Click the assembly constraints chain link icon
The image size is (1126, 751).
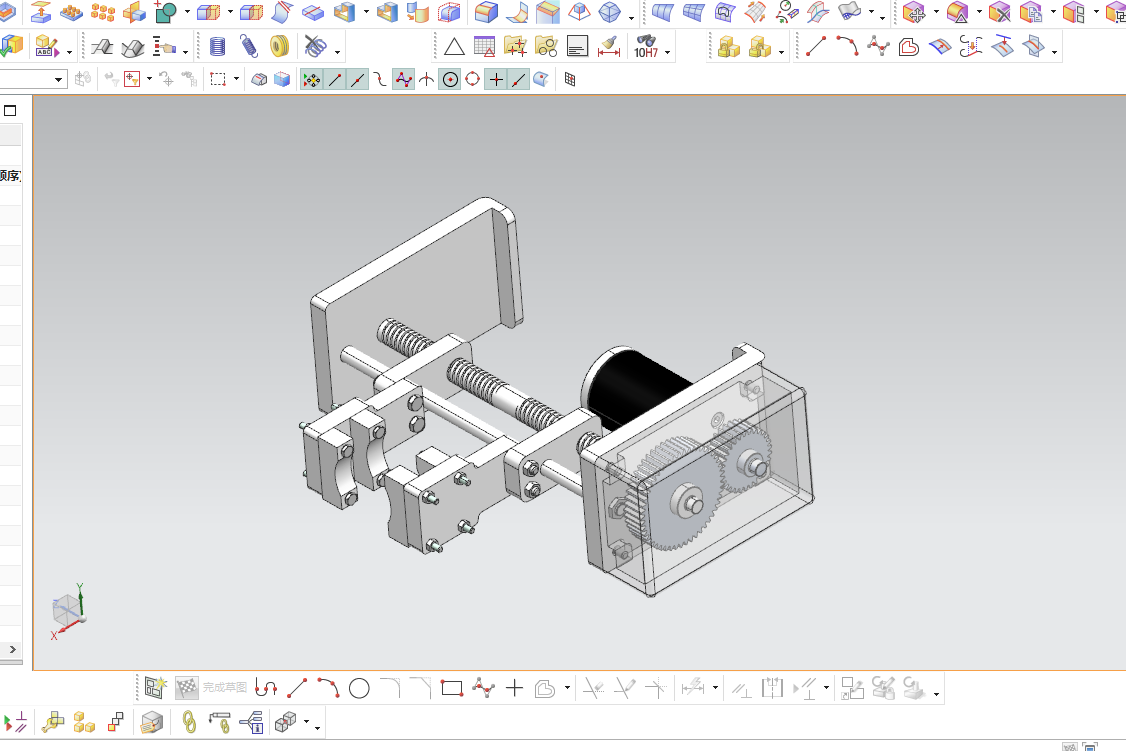pyautogui.click(x=189, y=722)
